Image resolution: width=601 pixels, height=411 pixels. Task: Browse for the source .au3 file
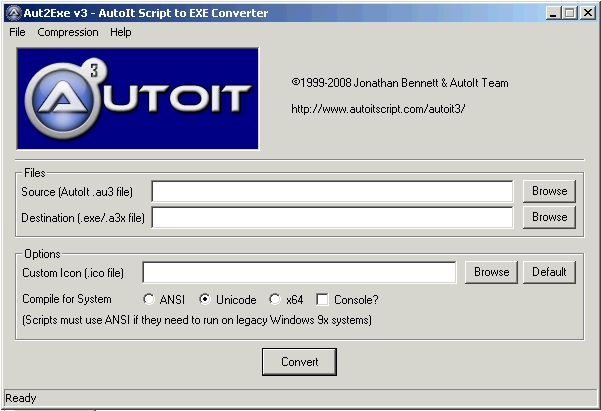(549, 191)
